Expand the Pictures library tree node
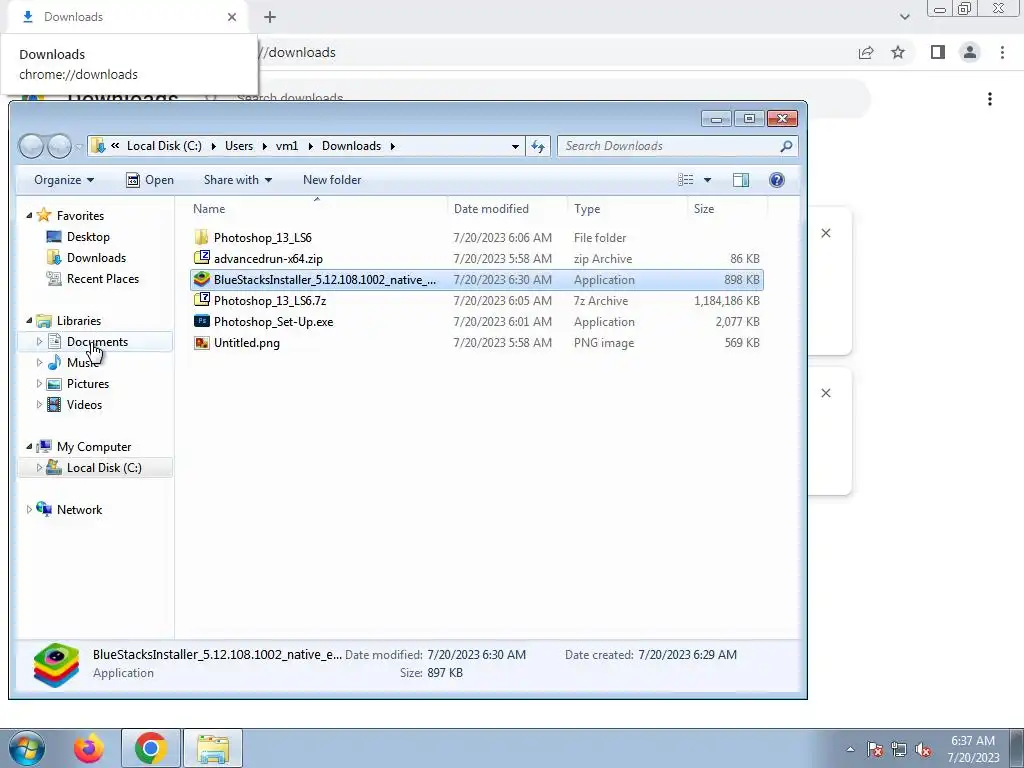The height and width of the screenshot is (768, 1024). click(x=39, y=383)
